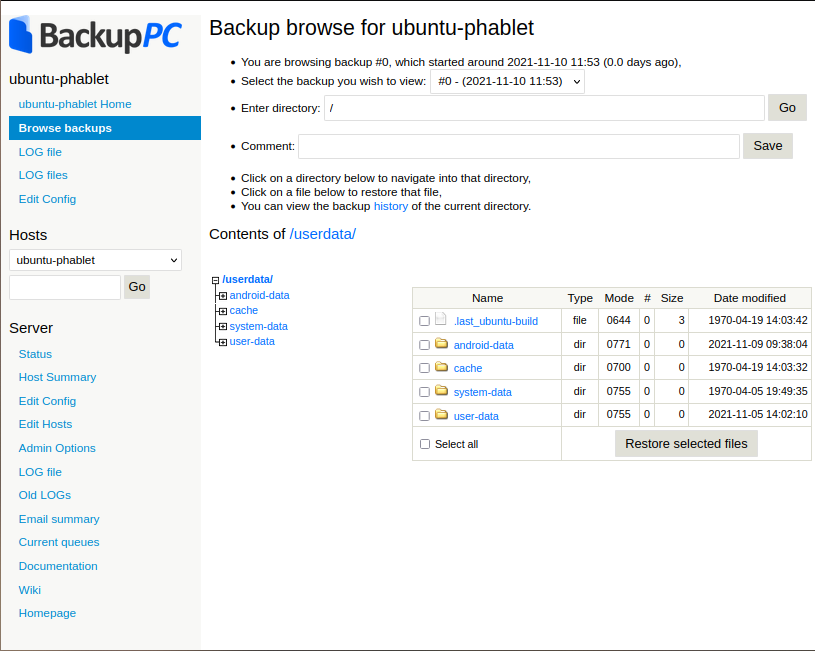The height and width of the screenshot is (651, 815).
Task: Click the system-data folder icon in table
Action: click(441, 390)
